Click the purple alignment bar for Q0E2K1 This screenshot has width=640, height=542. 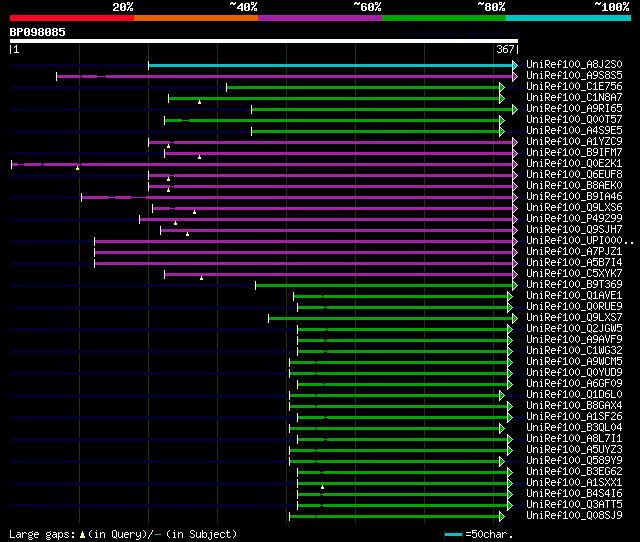[x=262, y=164]
